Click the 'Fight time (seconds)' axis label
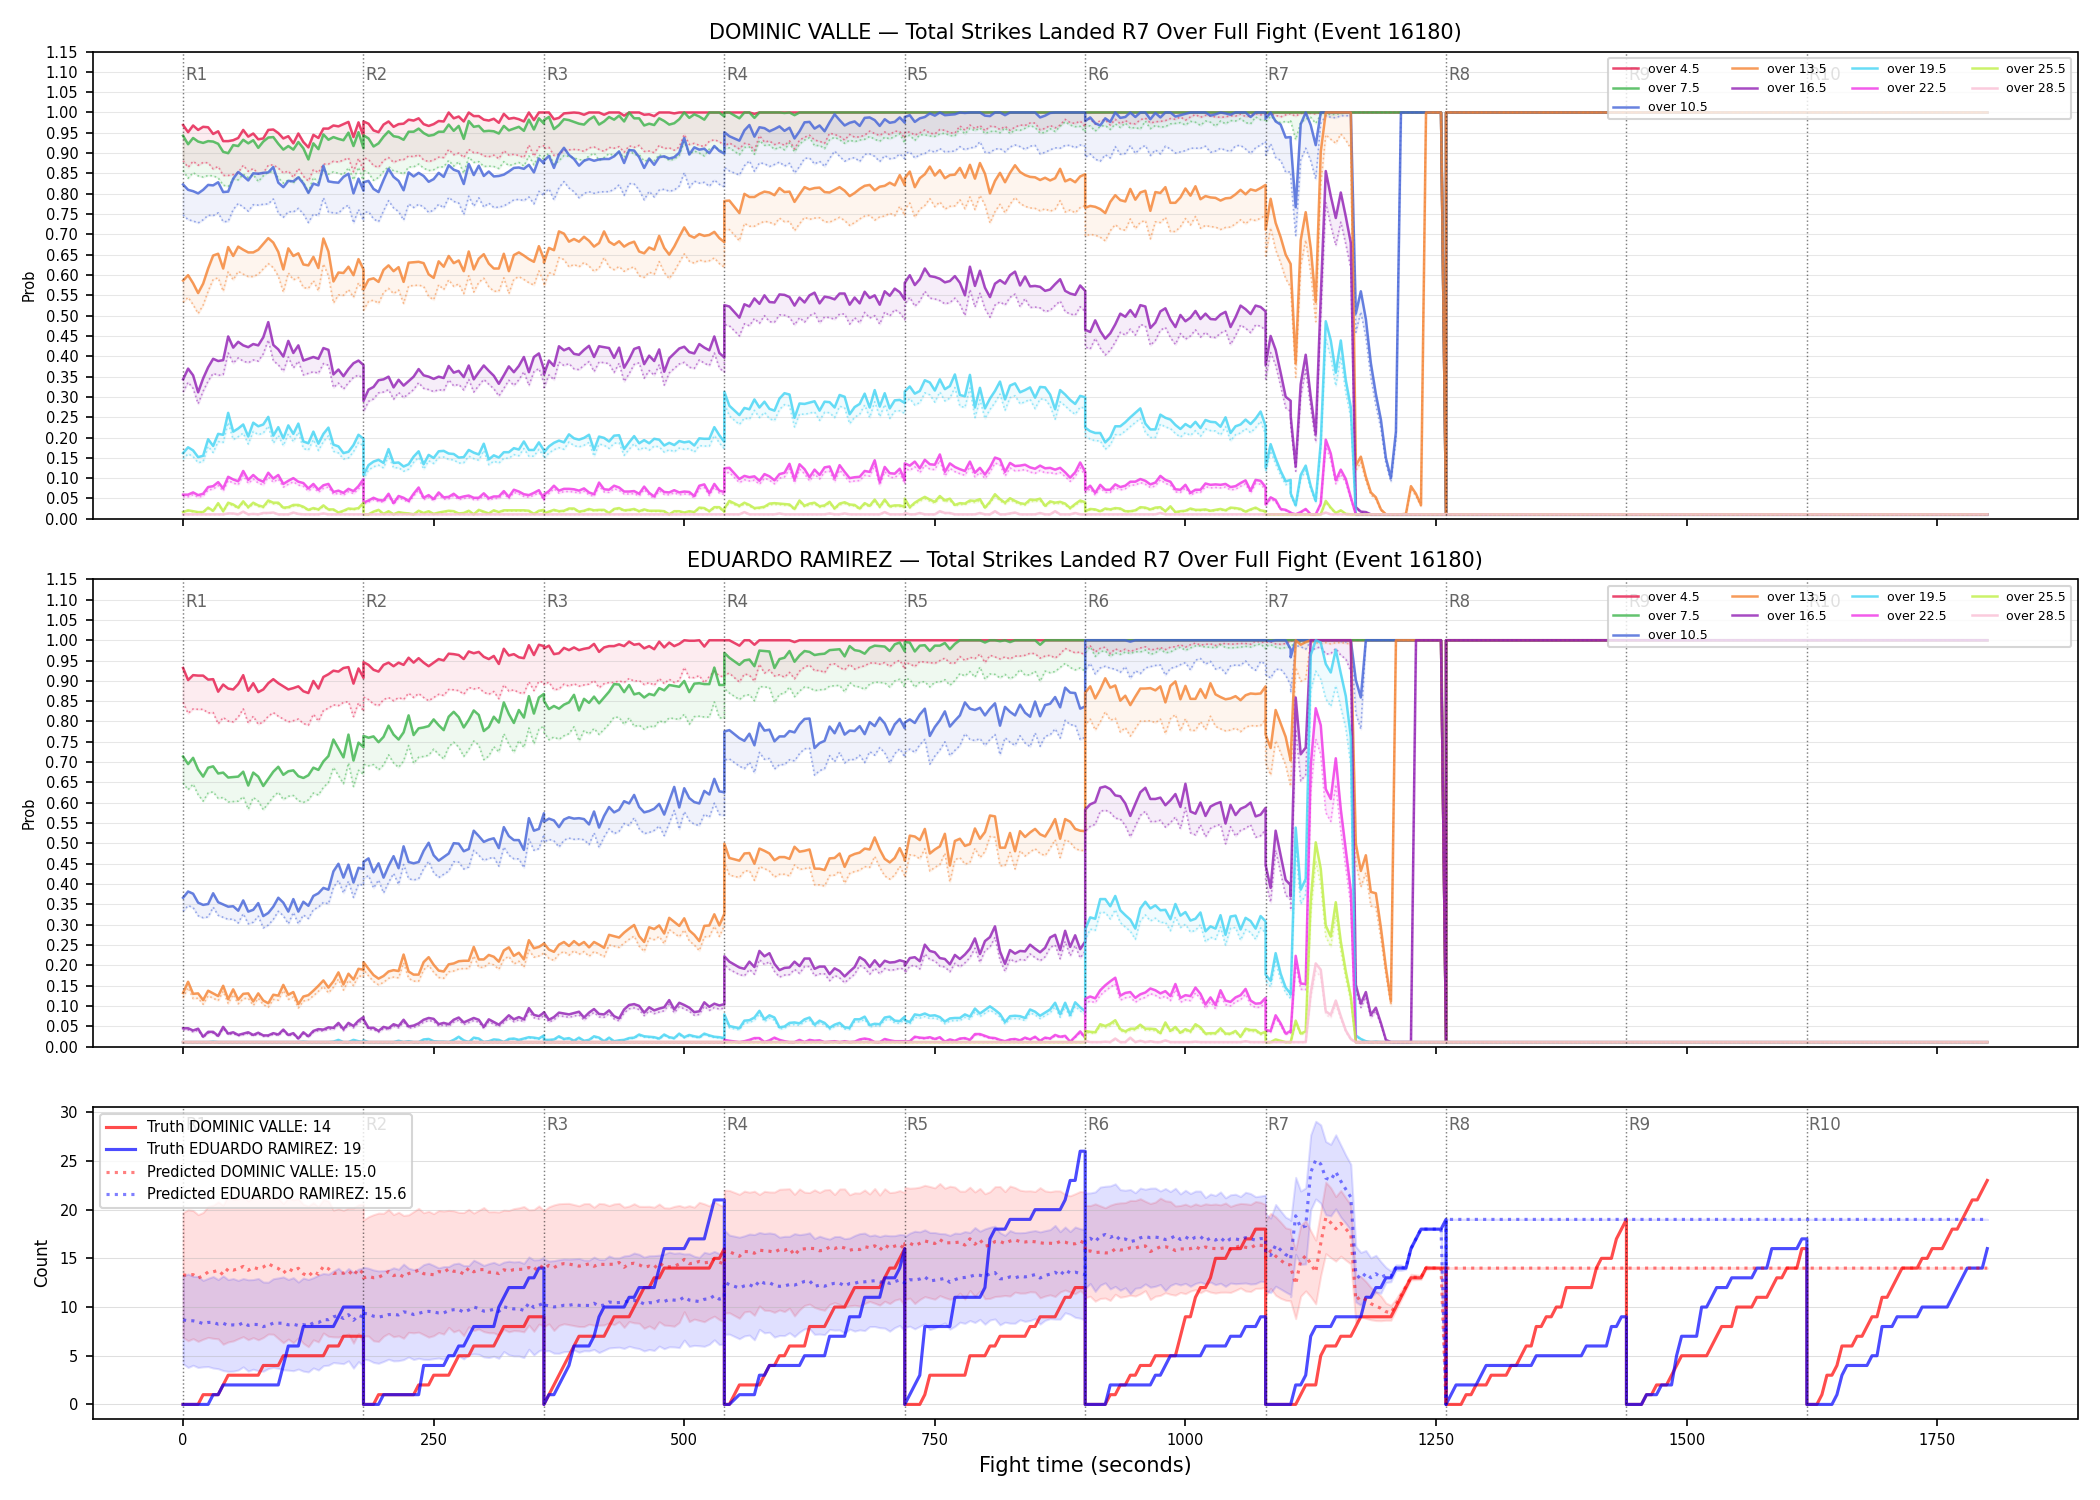The image size is (2100, 1500). coord(1085,1465)
